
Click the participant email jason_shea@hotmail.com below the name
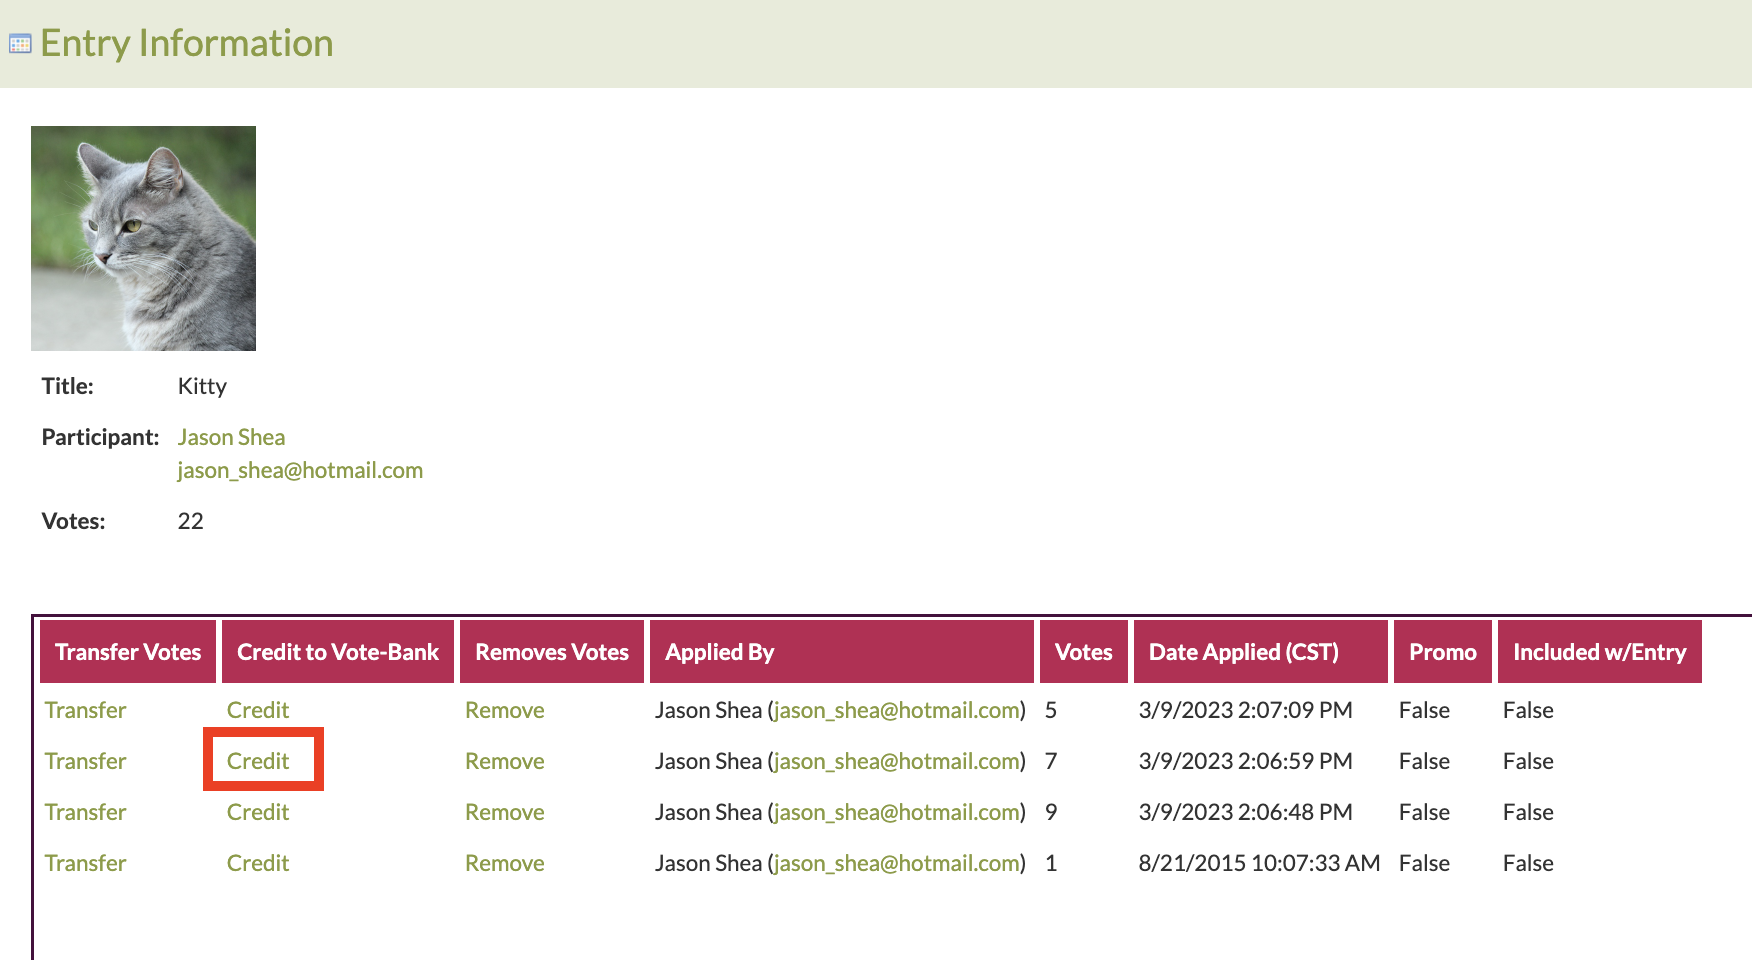(x=300, y=470)
